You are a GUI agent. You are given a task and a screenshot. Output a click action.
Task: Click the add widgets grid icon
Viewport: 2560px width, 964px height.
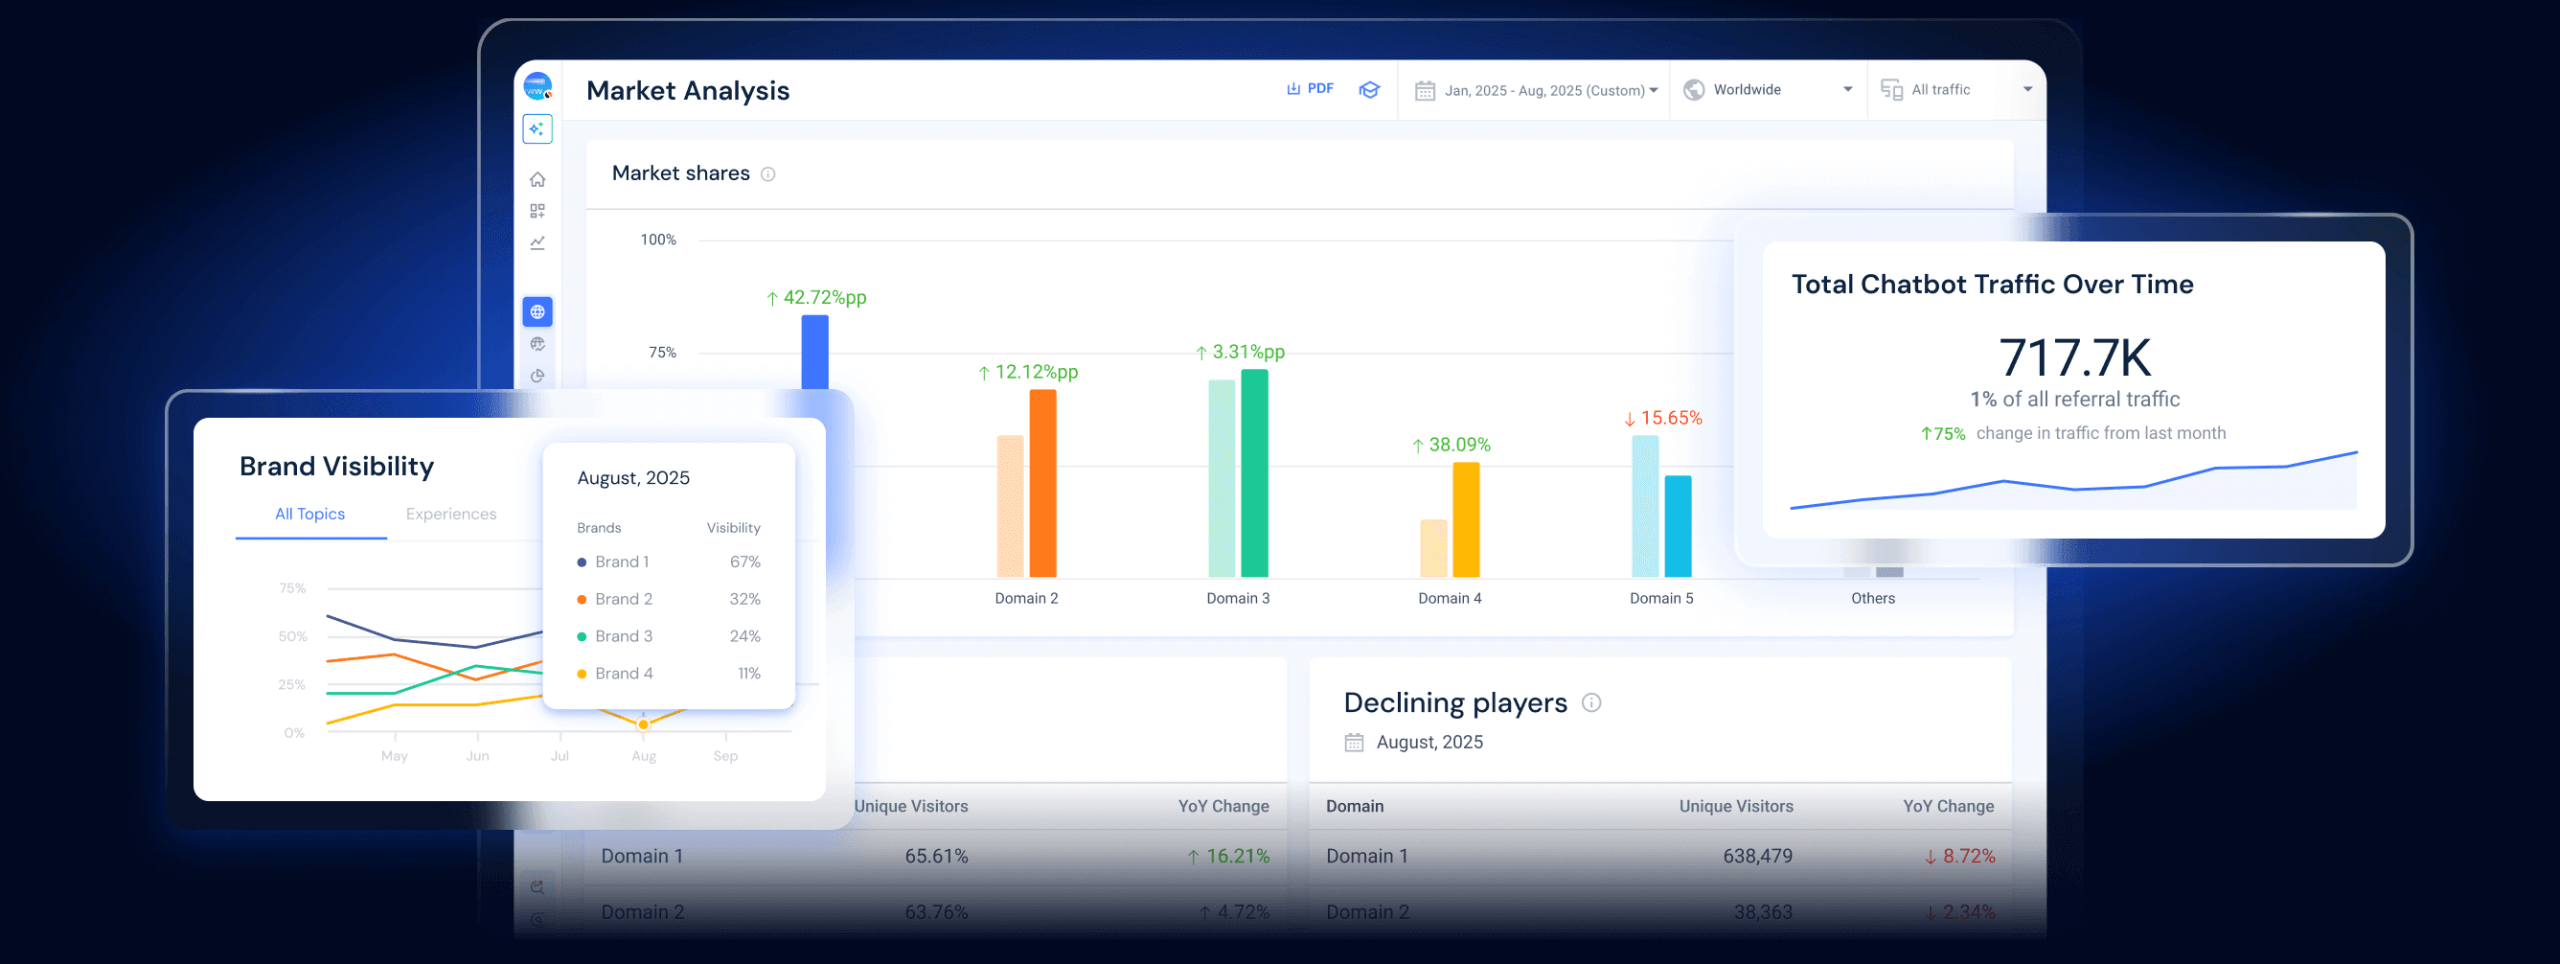coord(537,211)
